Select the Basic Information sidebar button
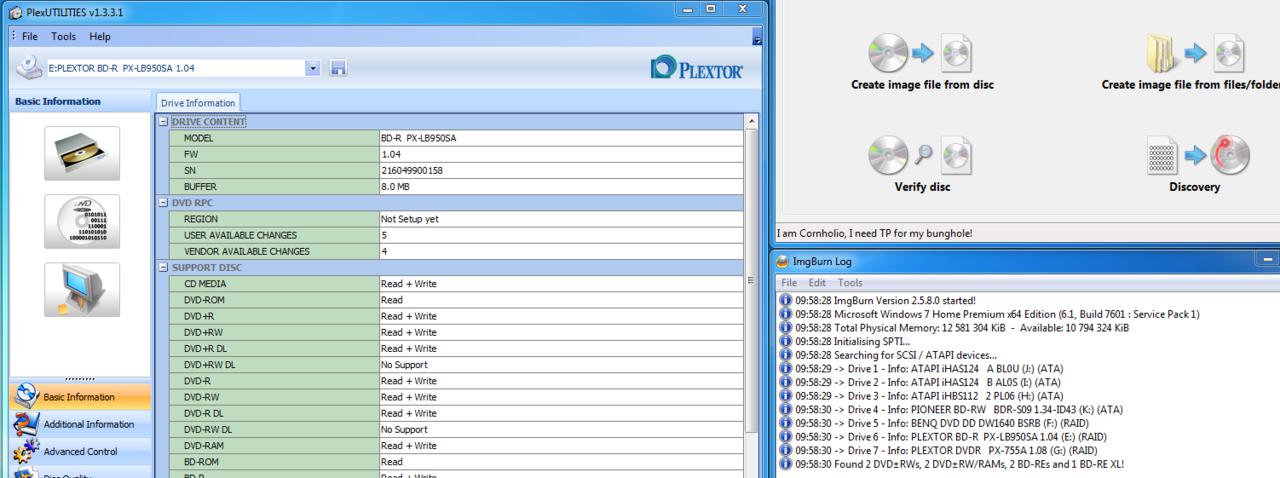Image resolution: width=1280 pixels, height=478 pixels. click(80, 397)
